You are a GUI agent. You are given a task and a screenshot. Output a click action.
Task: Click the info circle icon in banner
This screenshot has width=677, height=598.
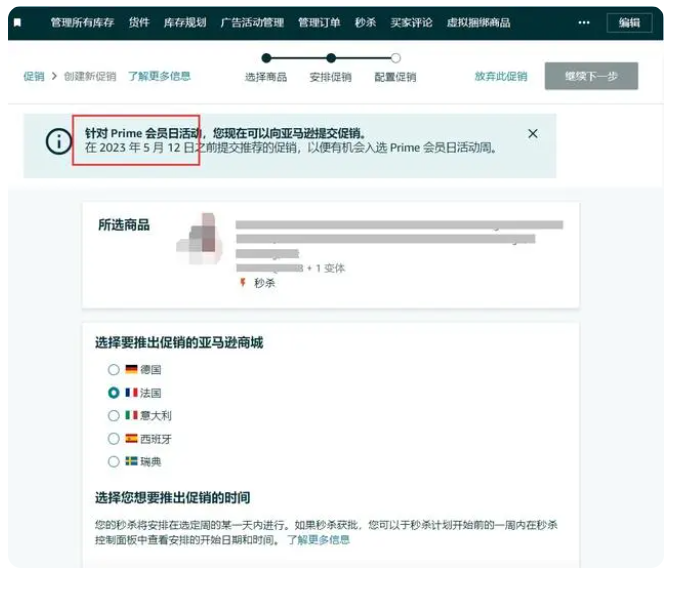pos(58,141)
